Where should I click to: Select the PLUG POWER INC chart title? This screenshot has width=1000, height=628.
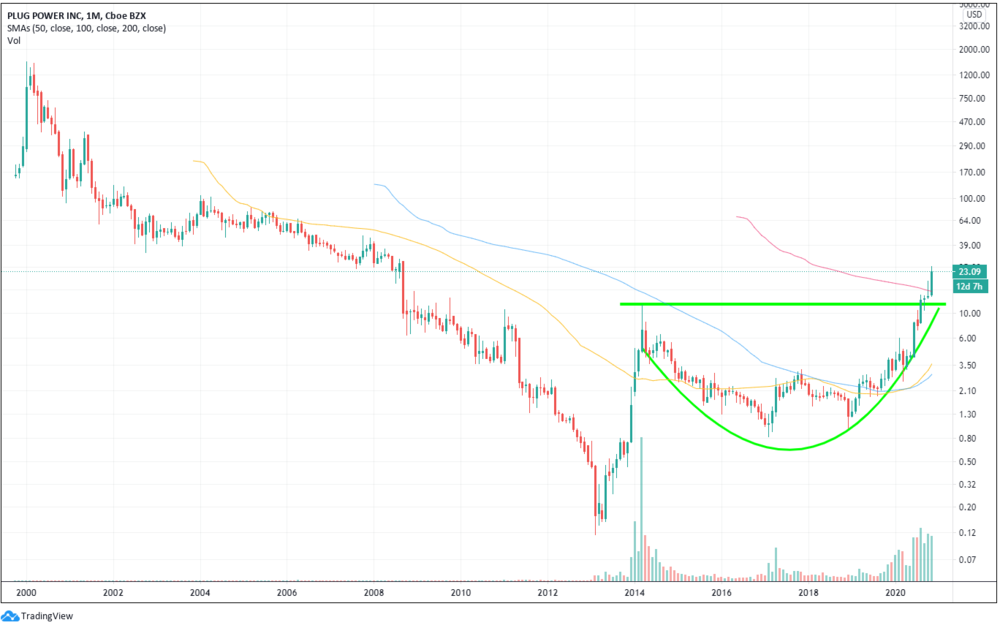coord(77,16)
